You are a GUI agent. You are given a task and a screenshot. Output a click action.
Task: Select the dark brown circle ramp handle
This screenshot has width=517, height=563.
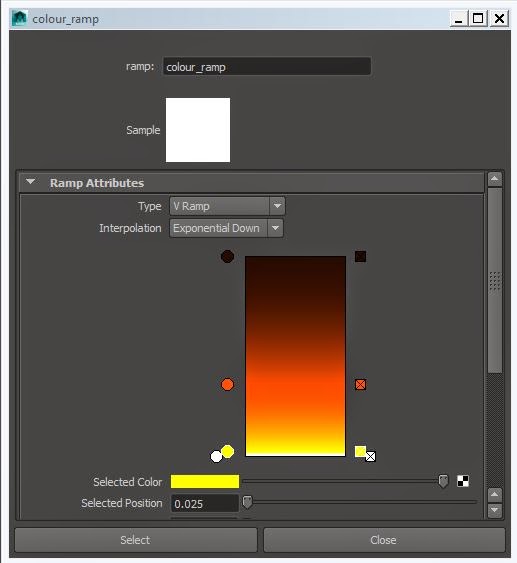(x=227, y=256)
